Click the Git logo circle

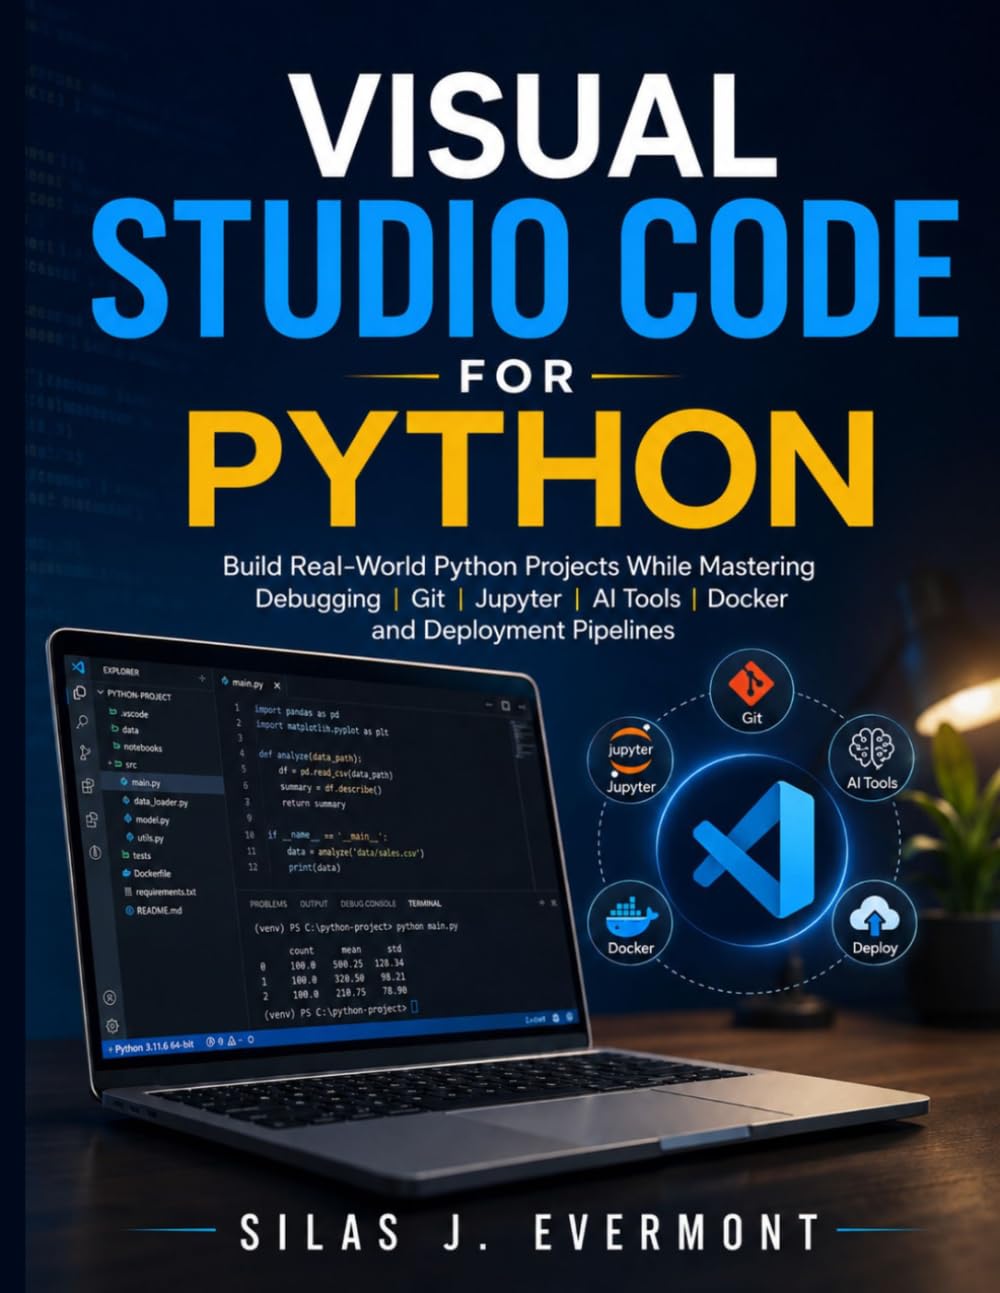point(751,691)
